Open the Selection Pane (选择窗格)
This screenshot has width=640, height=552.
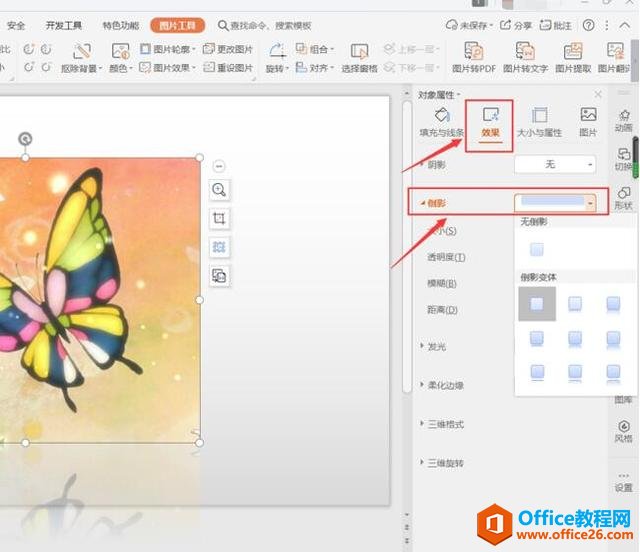click(359, 58)
